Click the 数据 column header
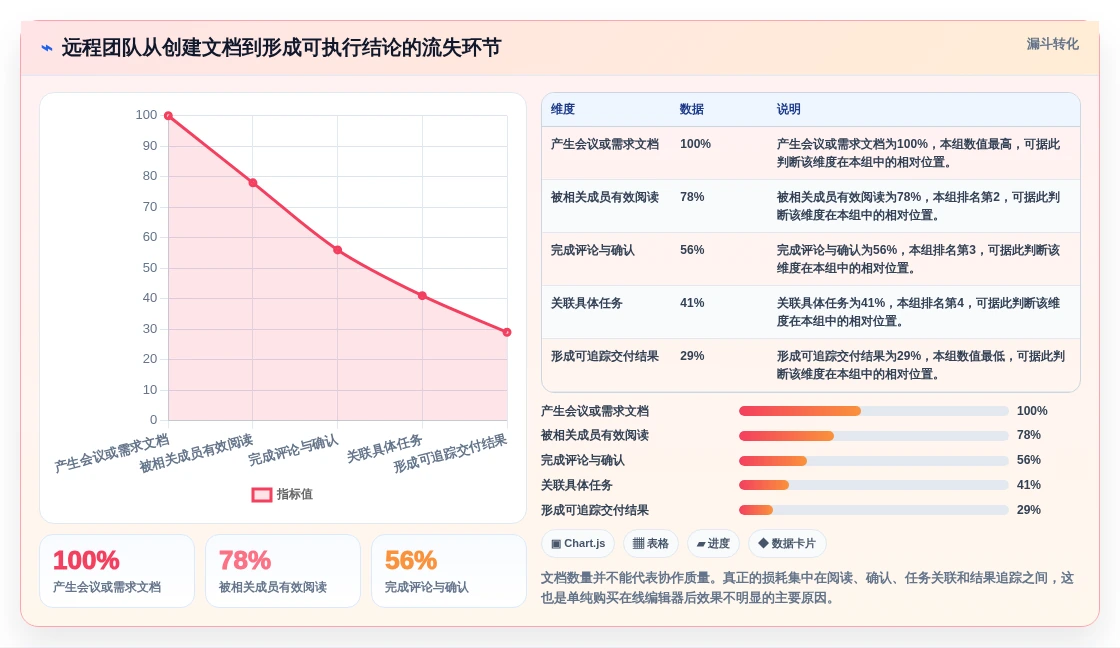Viewport: 1120px width, 648px height. (691, 109)
